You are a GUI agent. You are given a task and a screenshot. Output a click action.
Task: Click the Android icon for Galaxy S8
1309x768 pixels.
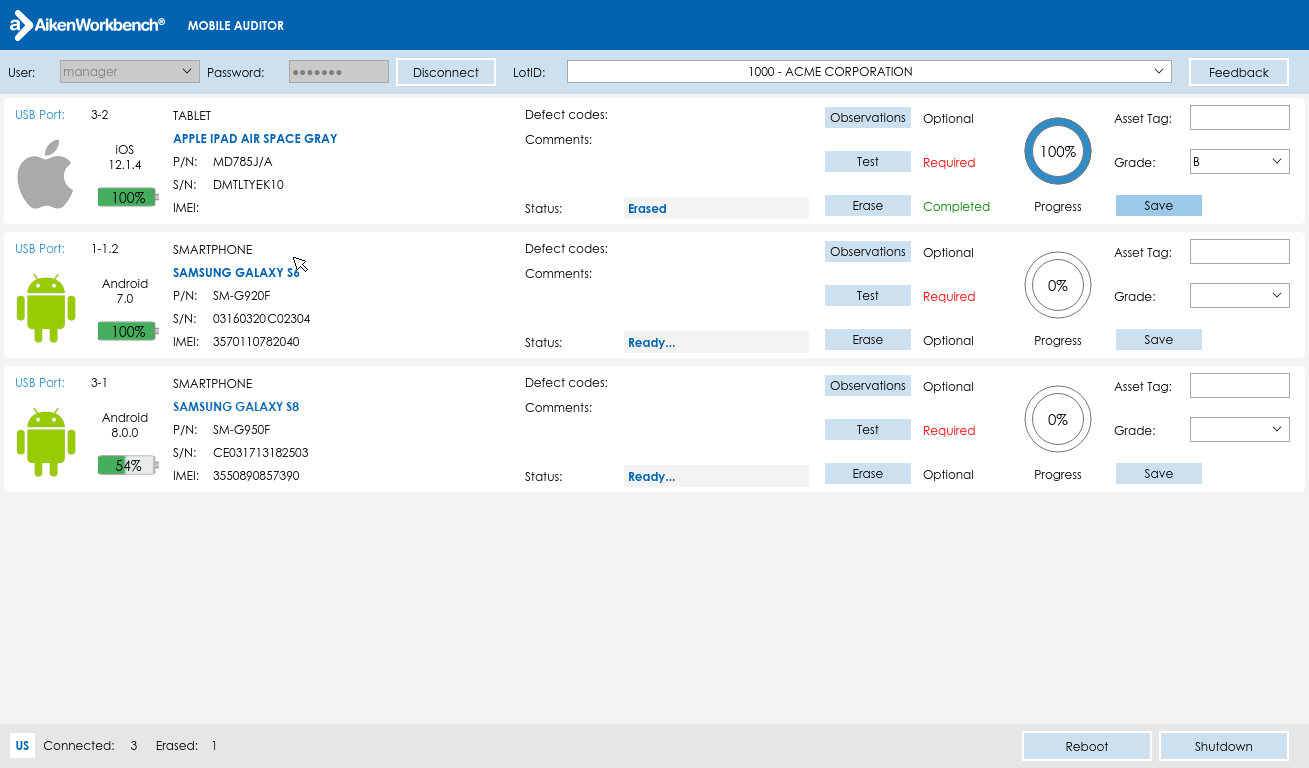point(46,441)
